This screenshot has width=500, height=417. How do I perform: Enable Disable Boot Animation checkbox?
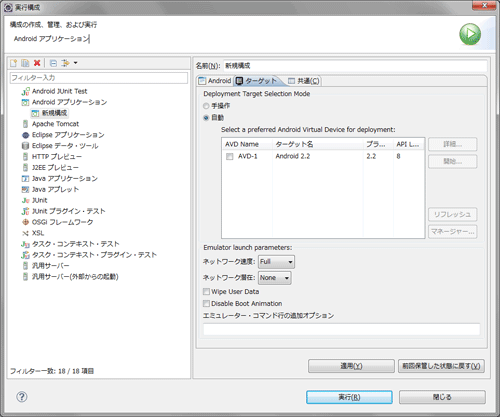click(x=206, y=304)
